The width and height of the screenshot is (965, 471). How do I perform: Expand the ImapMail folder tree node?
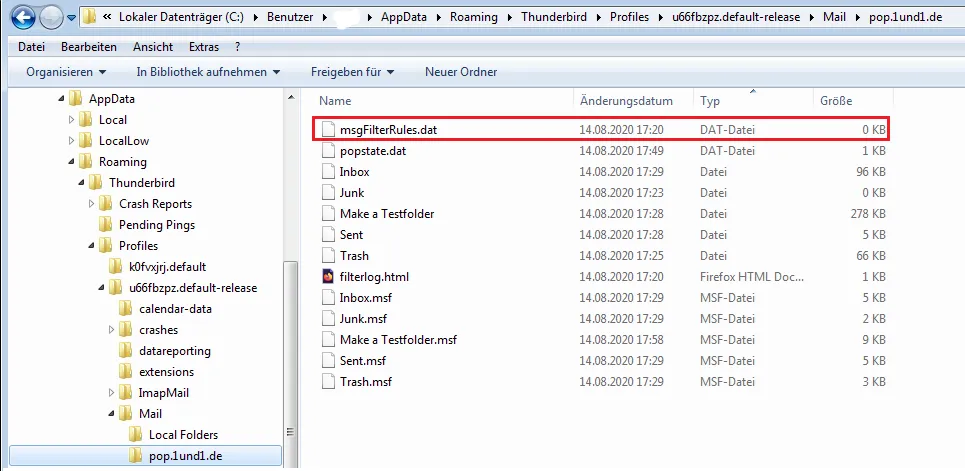coord(111,393)
